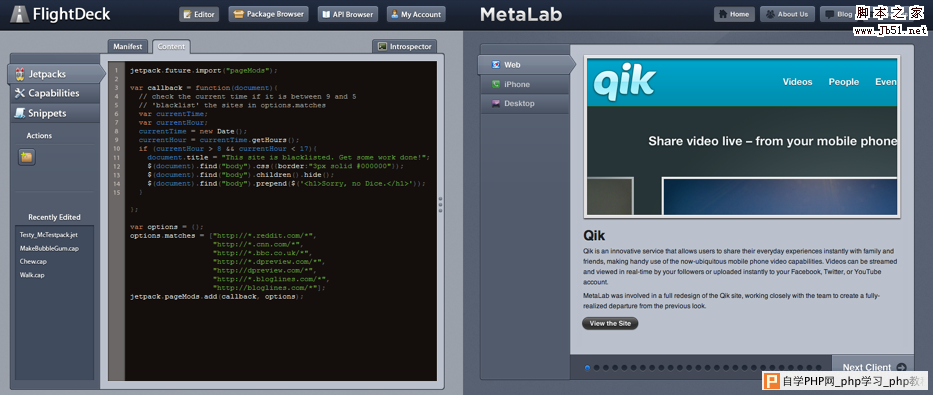
Task: Select the Desktop category in MetaLab
Action: point(524,104)
